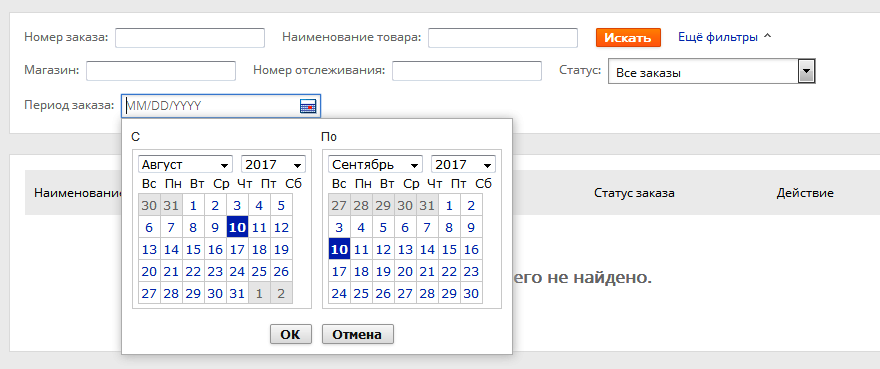Click the Действие column header

click(805, 193)
